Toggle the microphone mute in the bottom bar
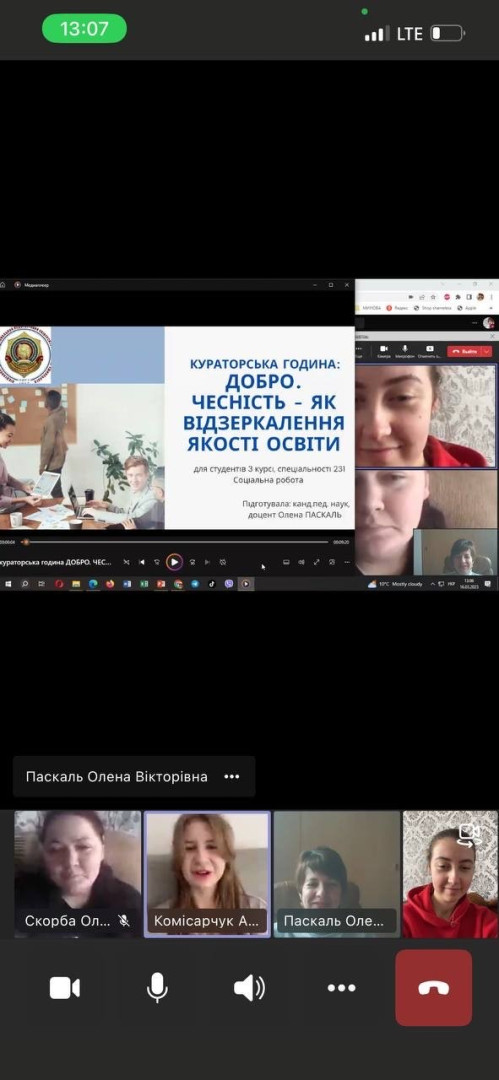Viewport: 499px width, 1080px height. [157, 988]
